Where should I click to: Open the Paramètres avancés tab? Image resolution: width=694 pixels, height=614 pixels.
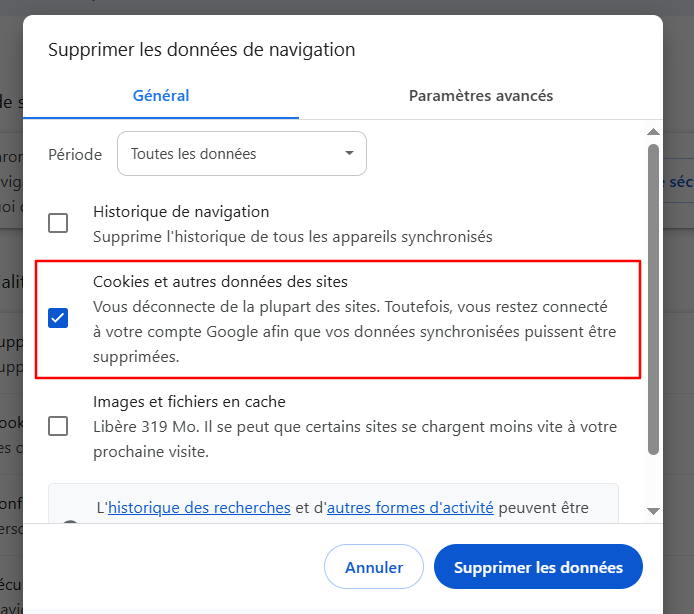pyautogui.click(x=481, y=96)
